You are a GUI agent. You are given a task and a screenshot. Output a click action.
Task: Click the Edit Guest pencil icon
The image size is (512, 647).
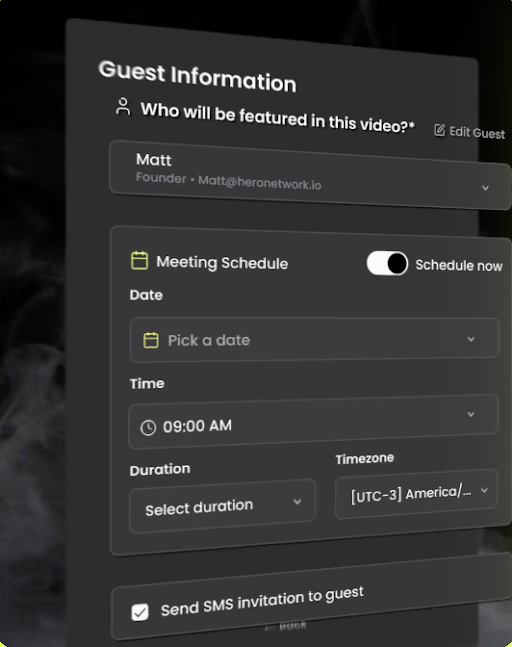(440, 130)
